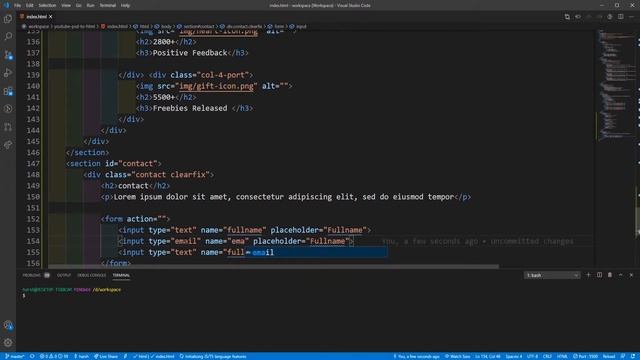The height and width of the screenshot is (360, 640).
Task: Click Watch Sass in status bar
Action: [458, 356]
